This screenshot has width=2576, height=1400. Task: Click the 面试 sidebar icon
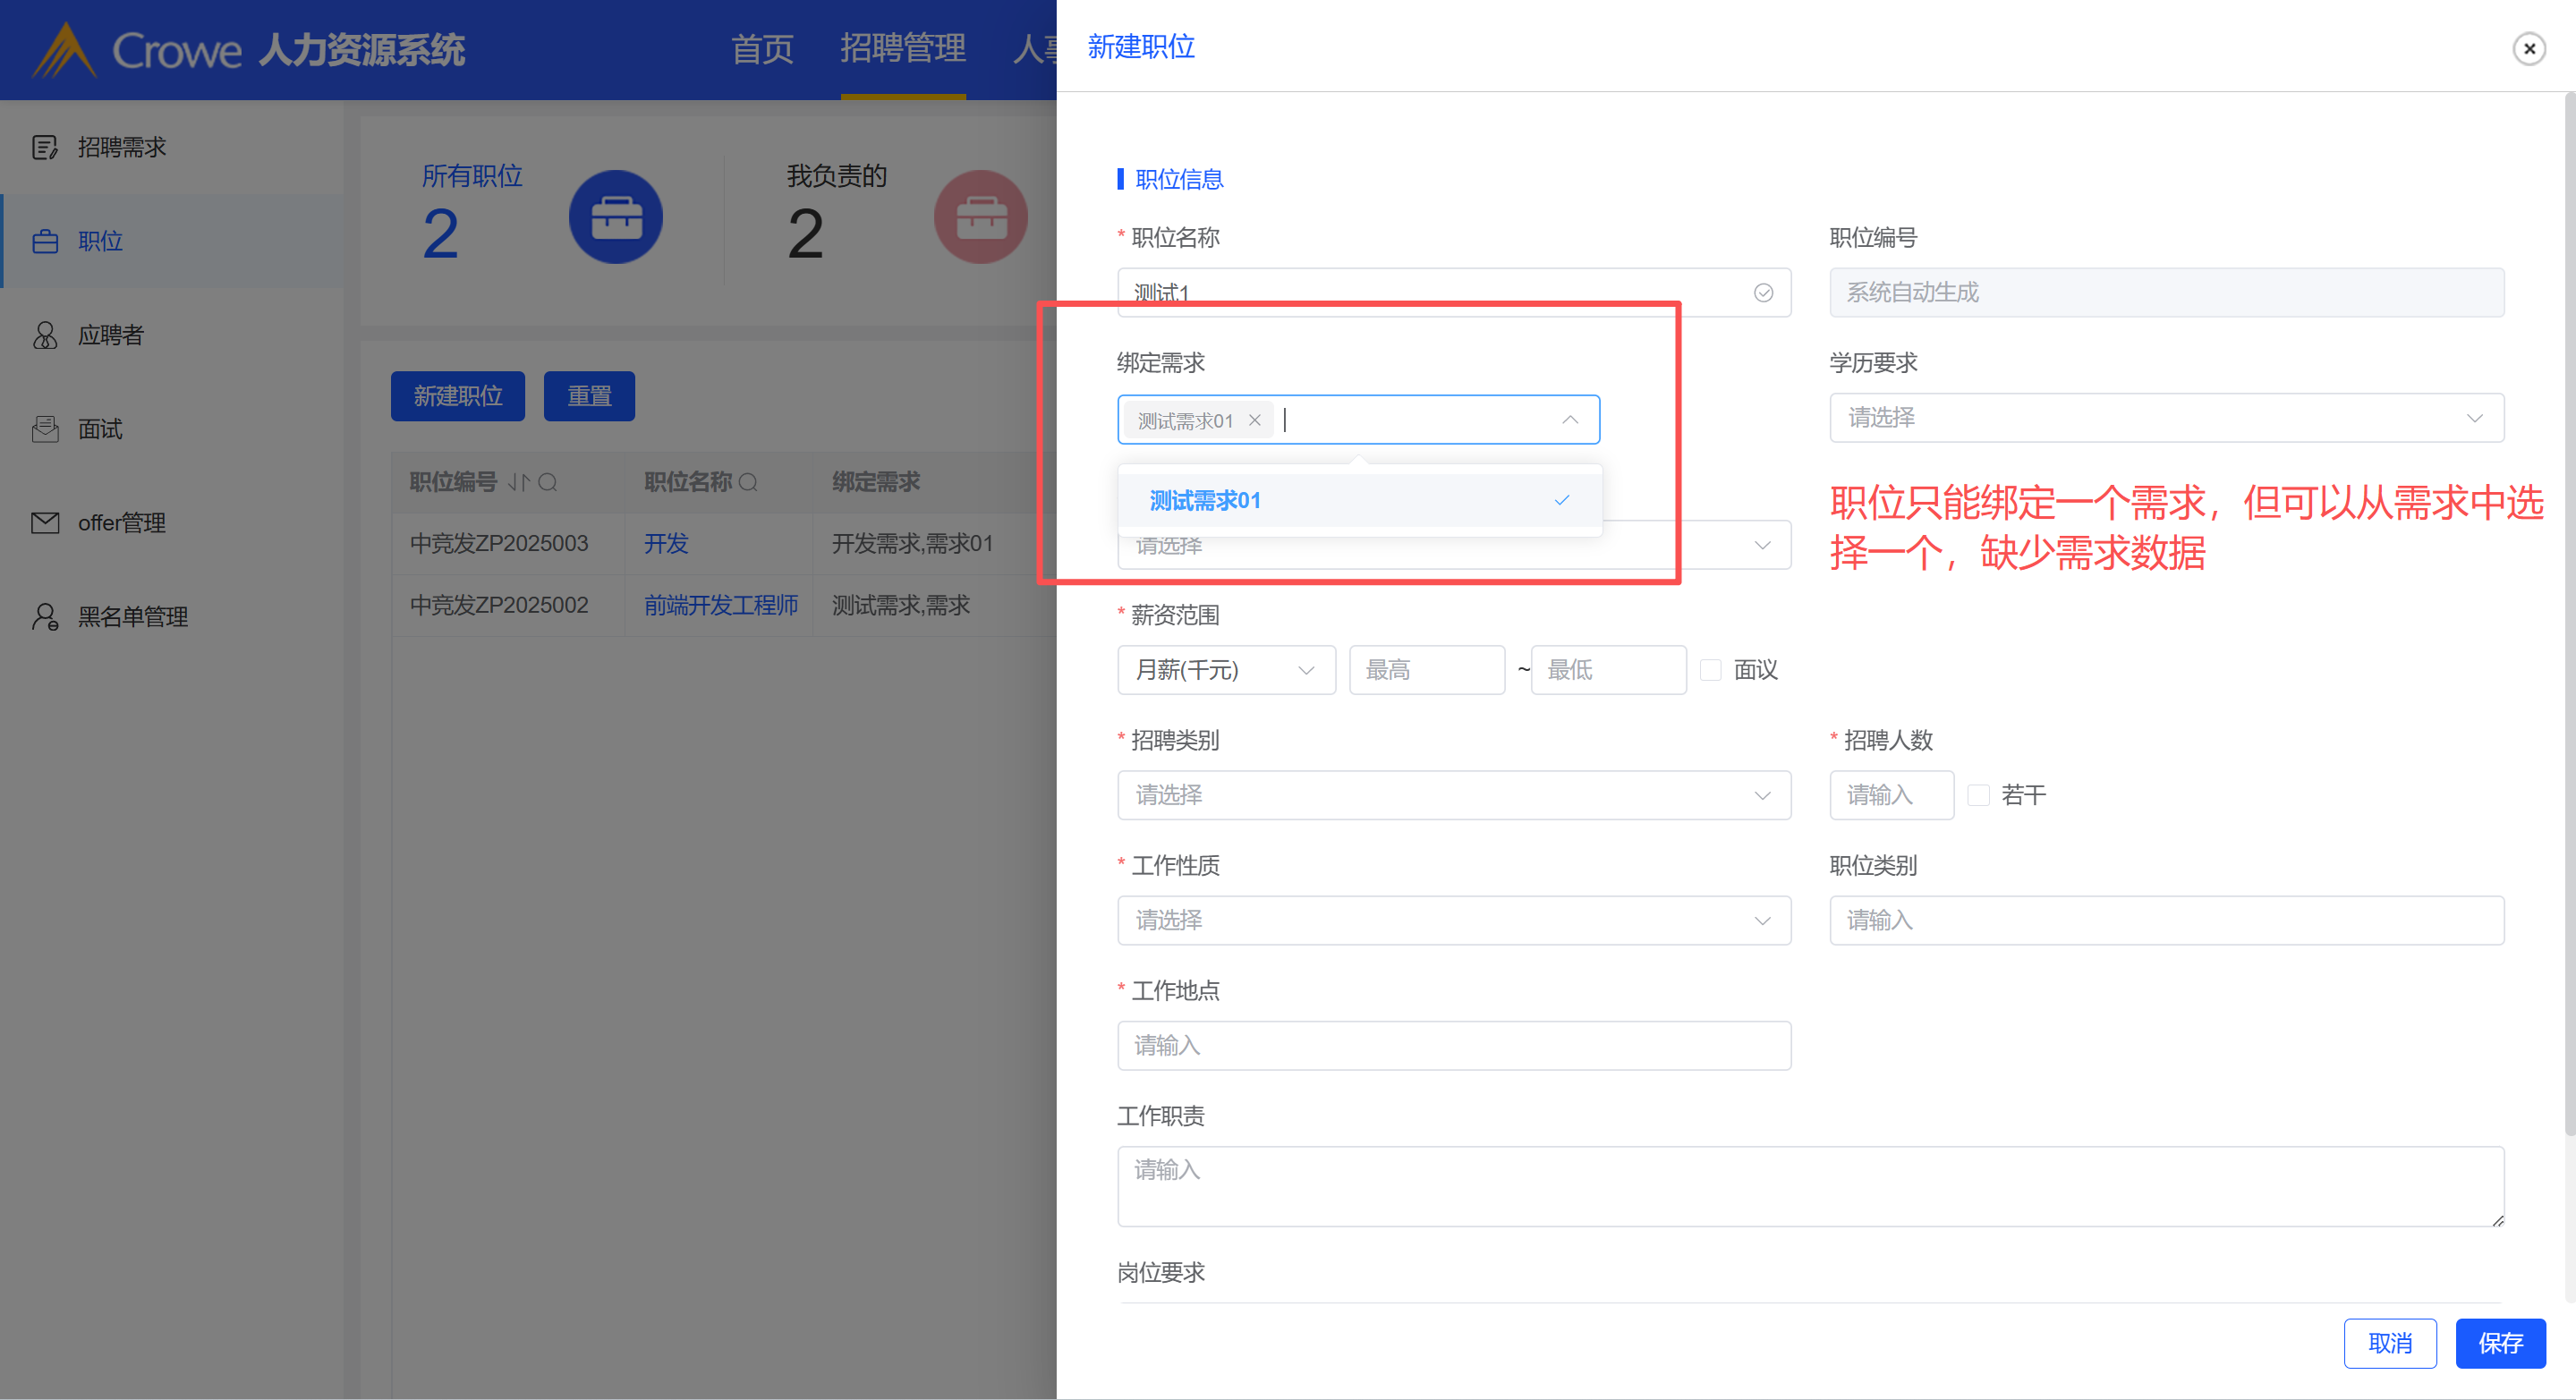44,429
